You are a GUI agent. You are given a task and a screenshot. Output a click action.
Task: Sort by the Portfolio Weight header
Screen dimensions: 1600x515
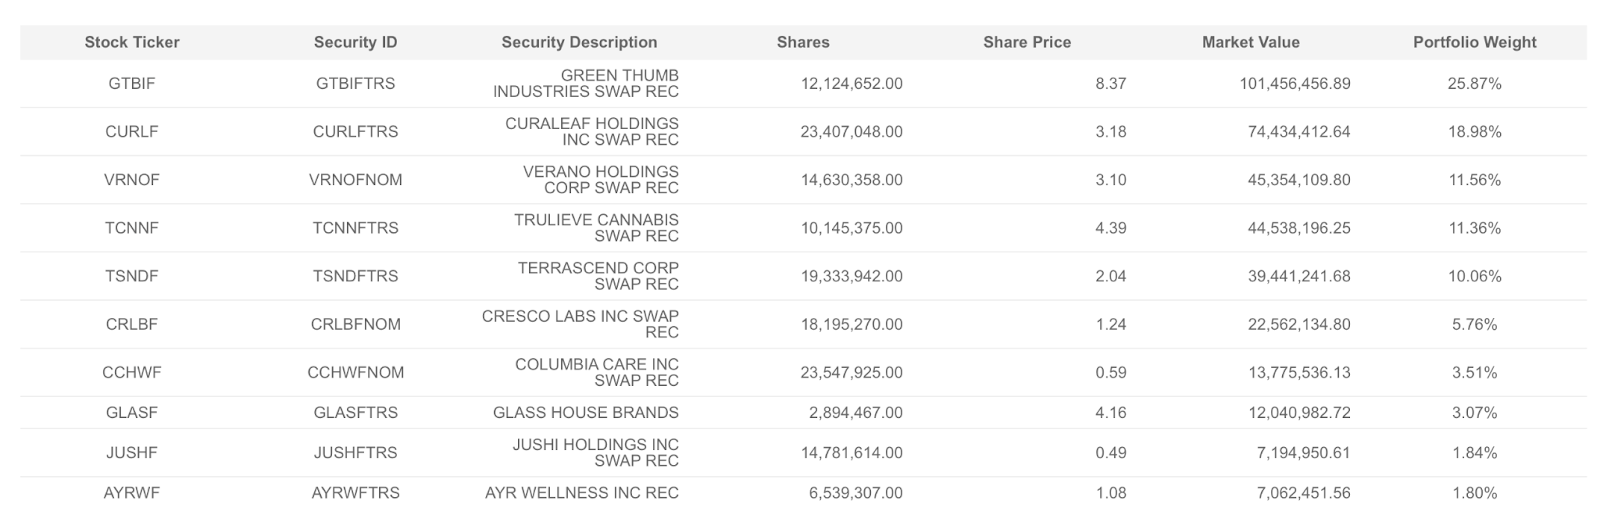tap(1474, 42)
